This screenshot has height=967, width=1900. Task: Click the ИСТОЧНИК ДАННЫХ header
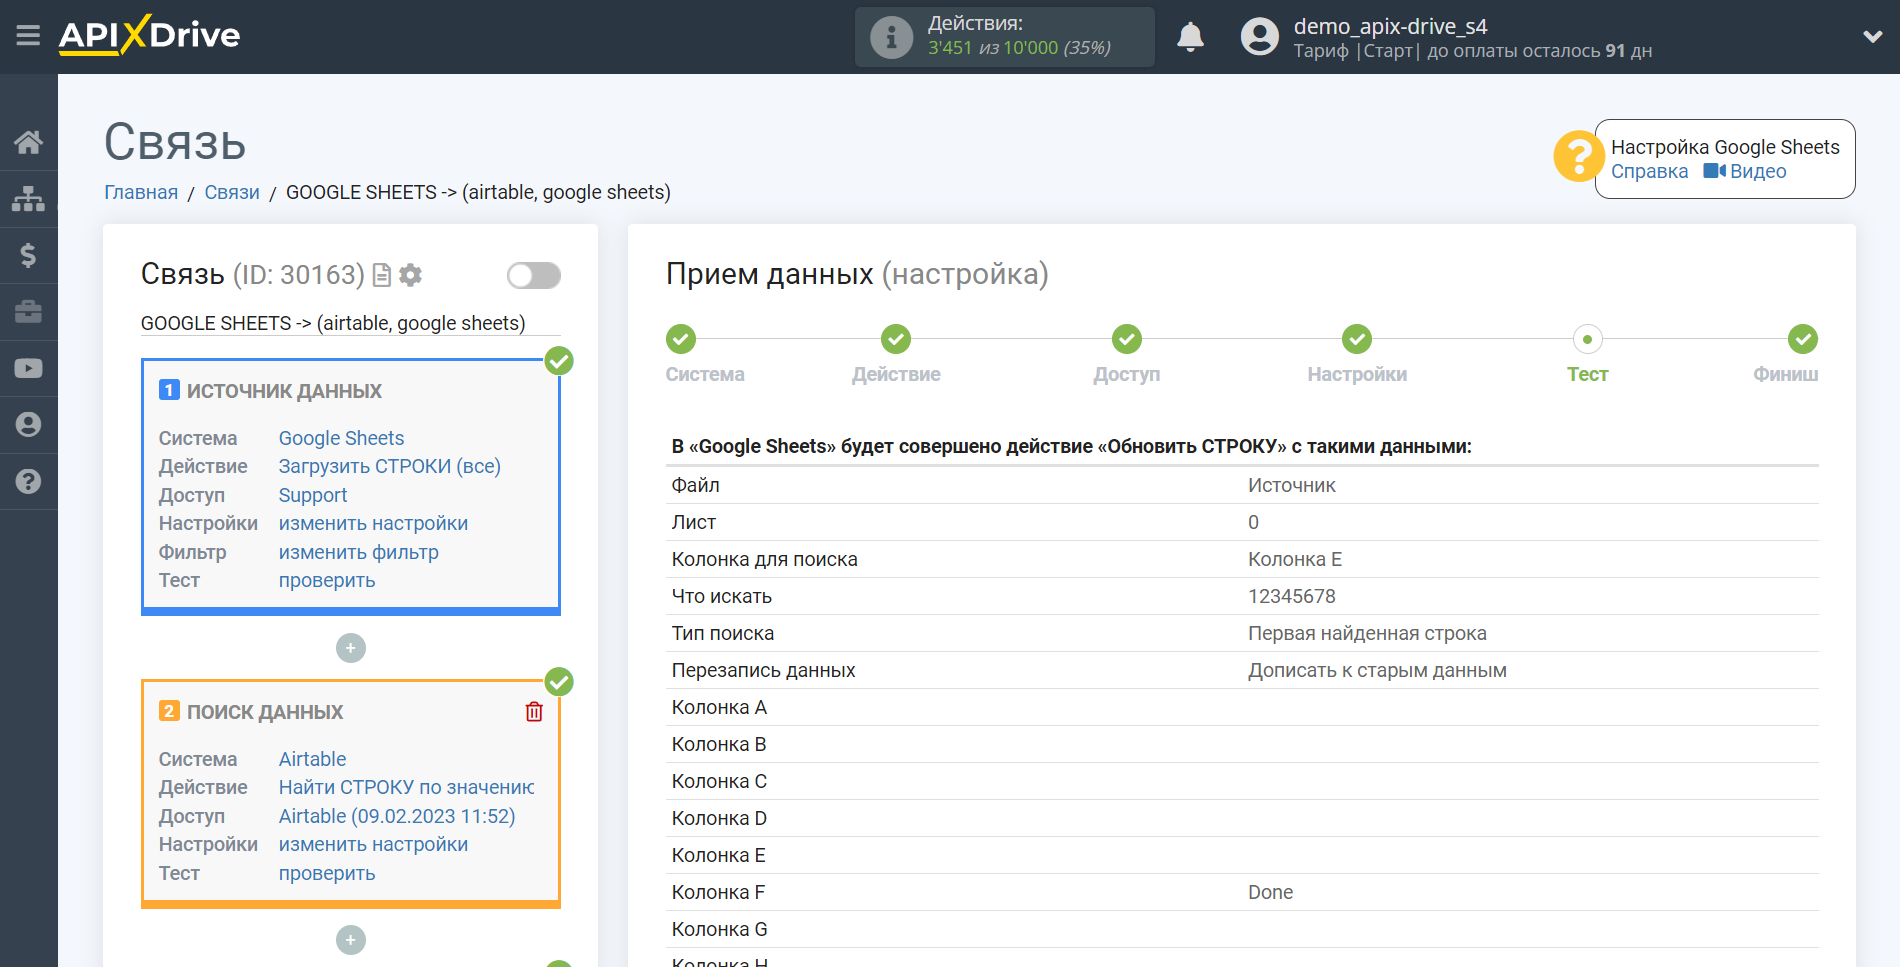point(284,391)
